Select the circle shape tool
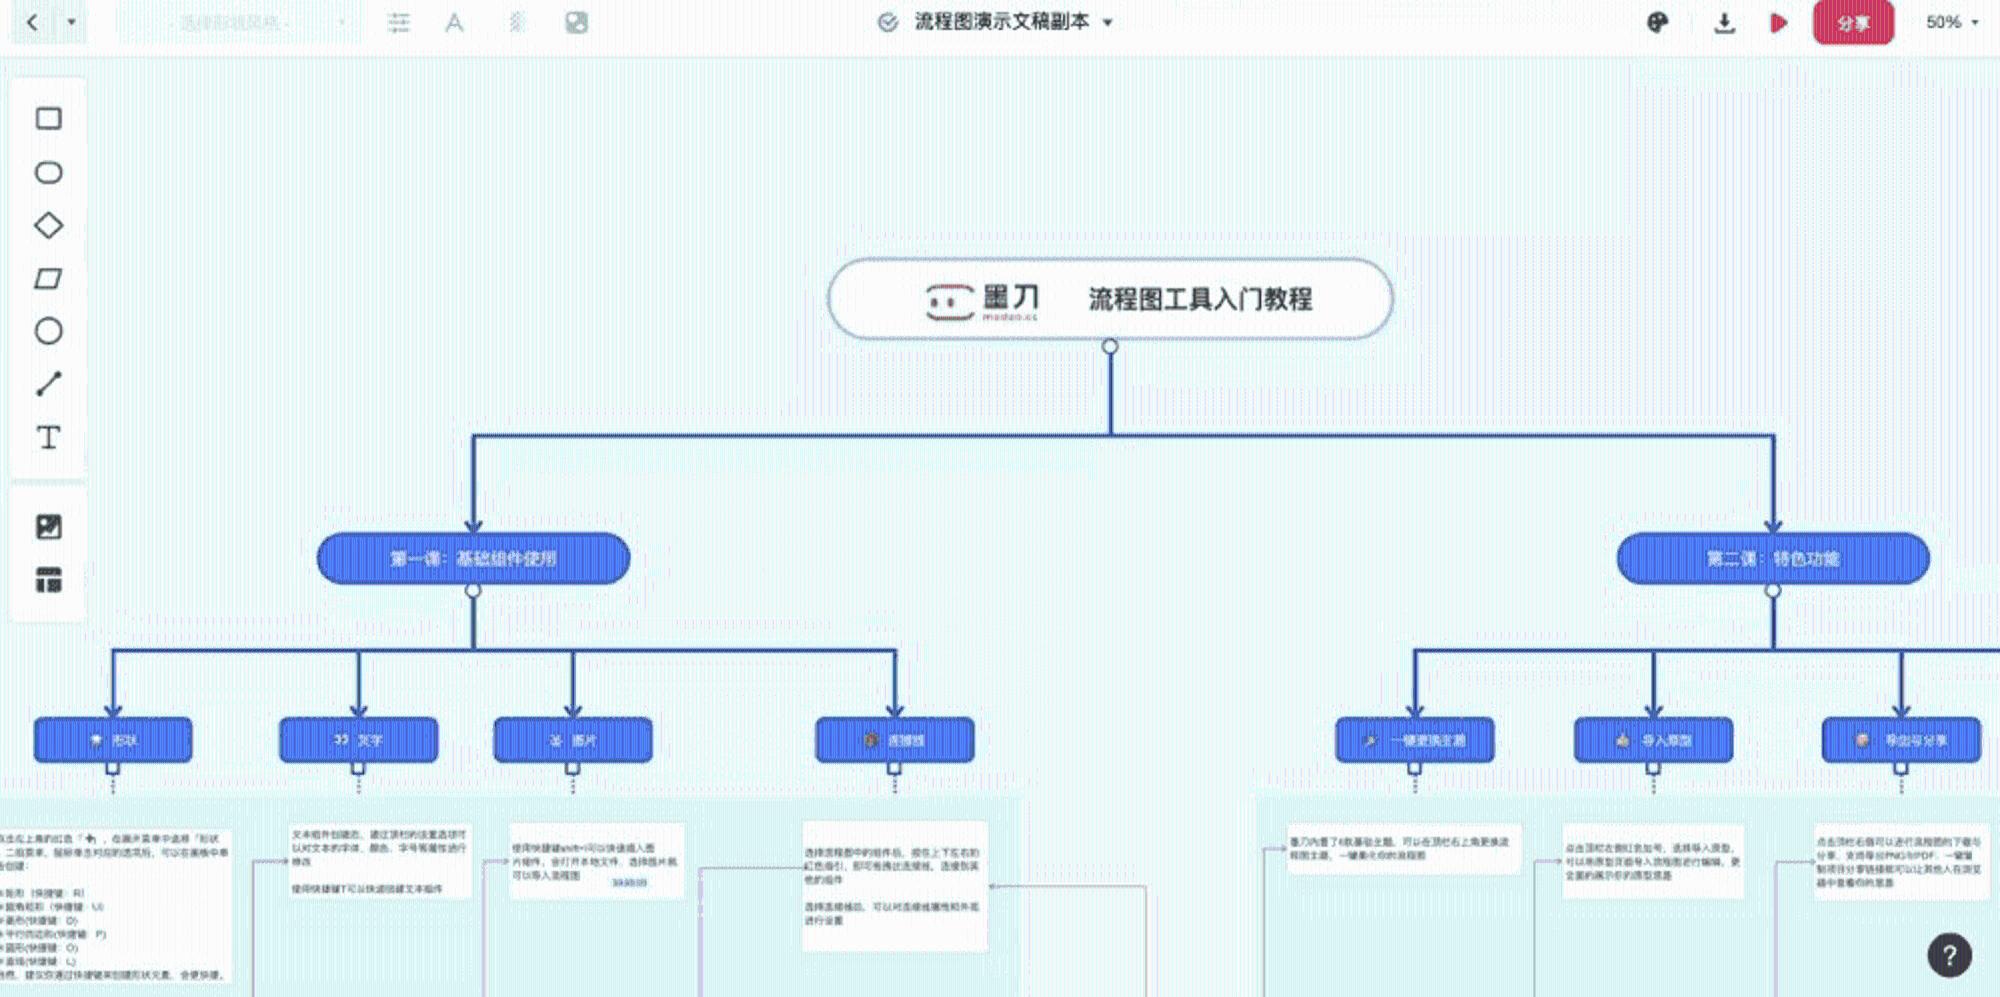The image size is (2000, 997). 48,331
